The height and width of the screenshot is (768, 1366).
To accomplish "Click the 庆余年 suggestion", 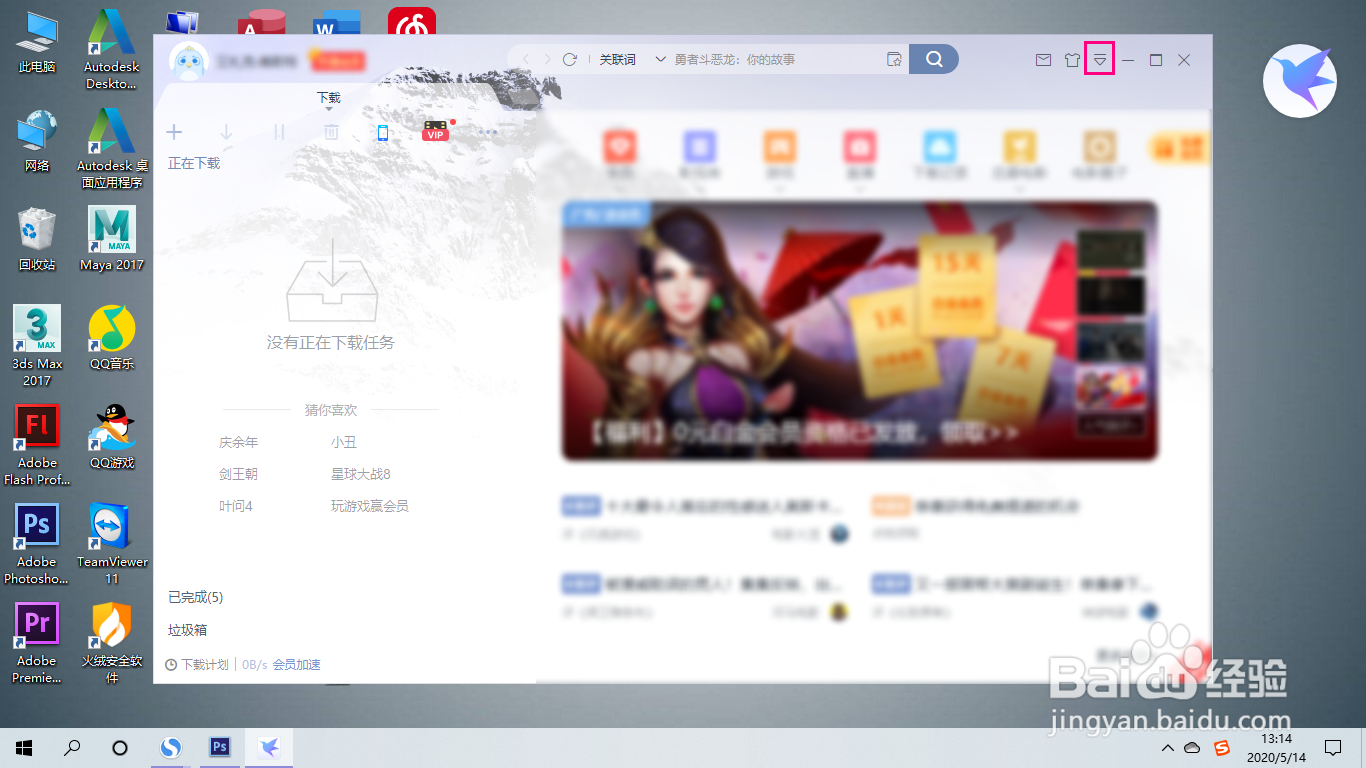I will coord(238,442).
